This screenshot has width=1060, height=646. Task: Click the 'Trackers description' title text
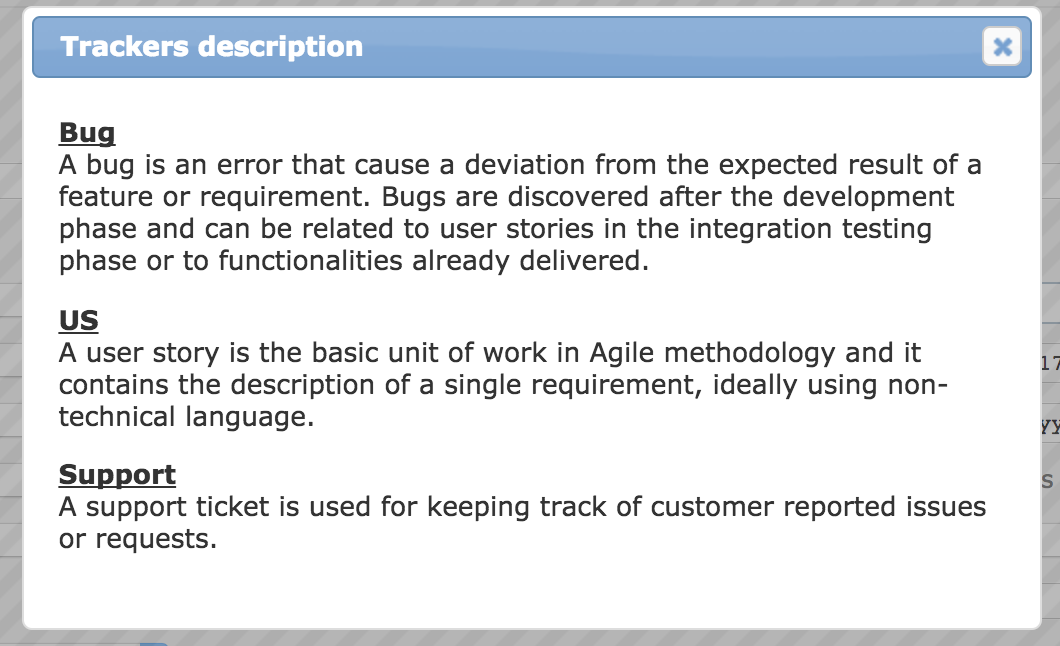point(212,47)
